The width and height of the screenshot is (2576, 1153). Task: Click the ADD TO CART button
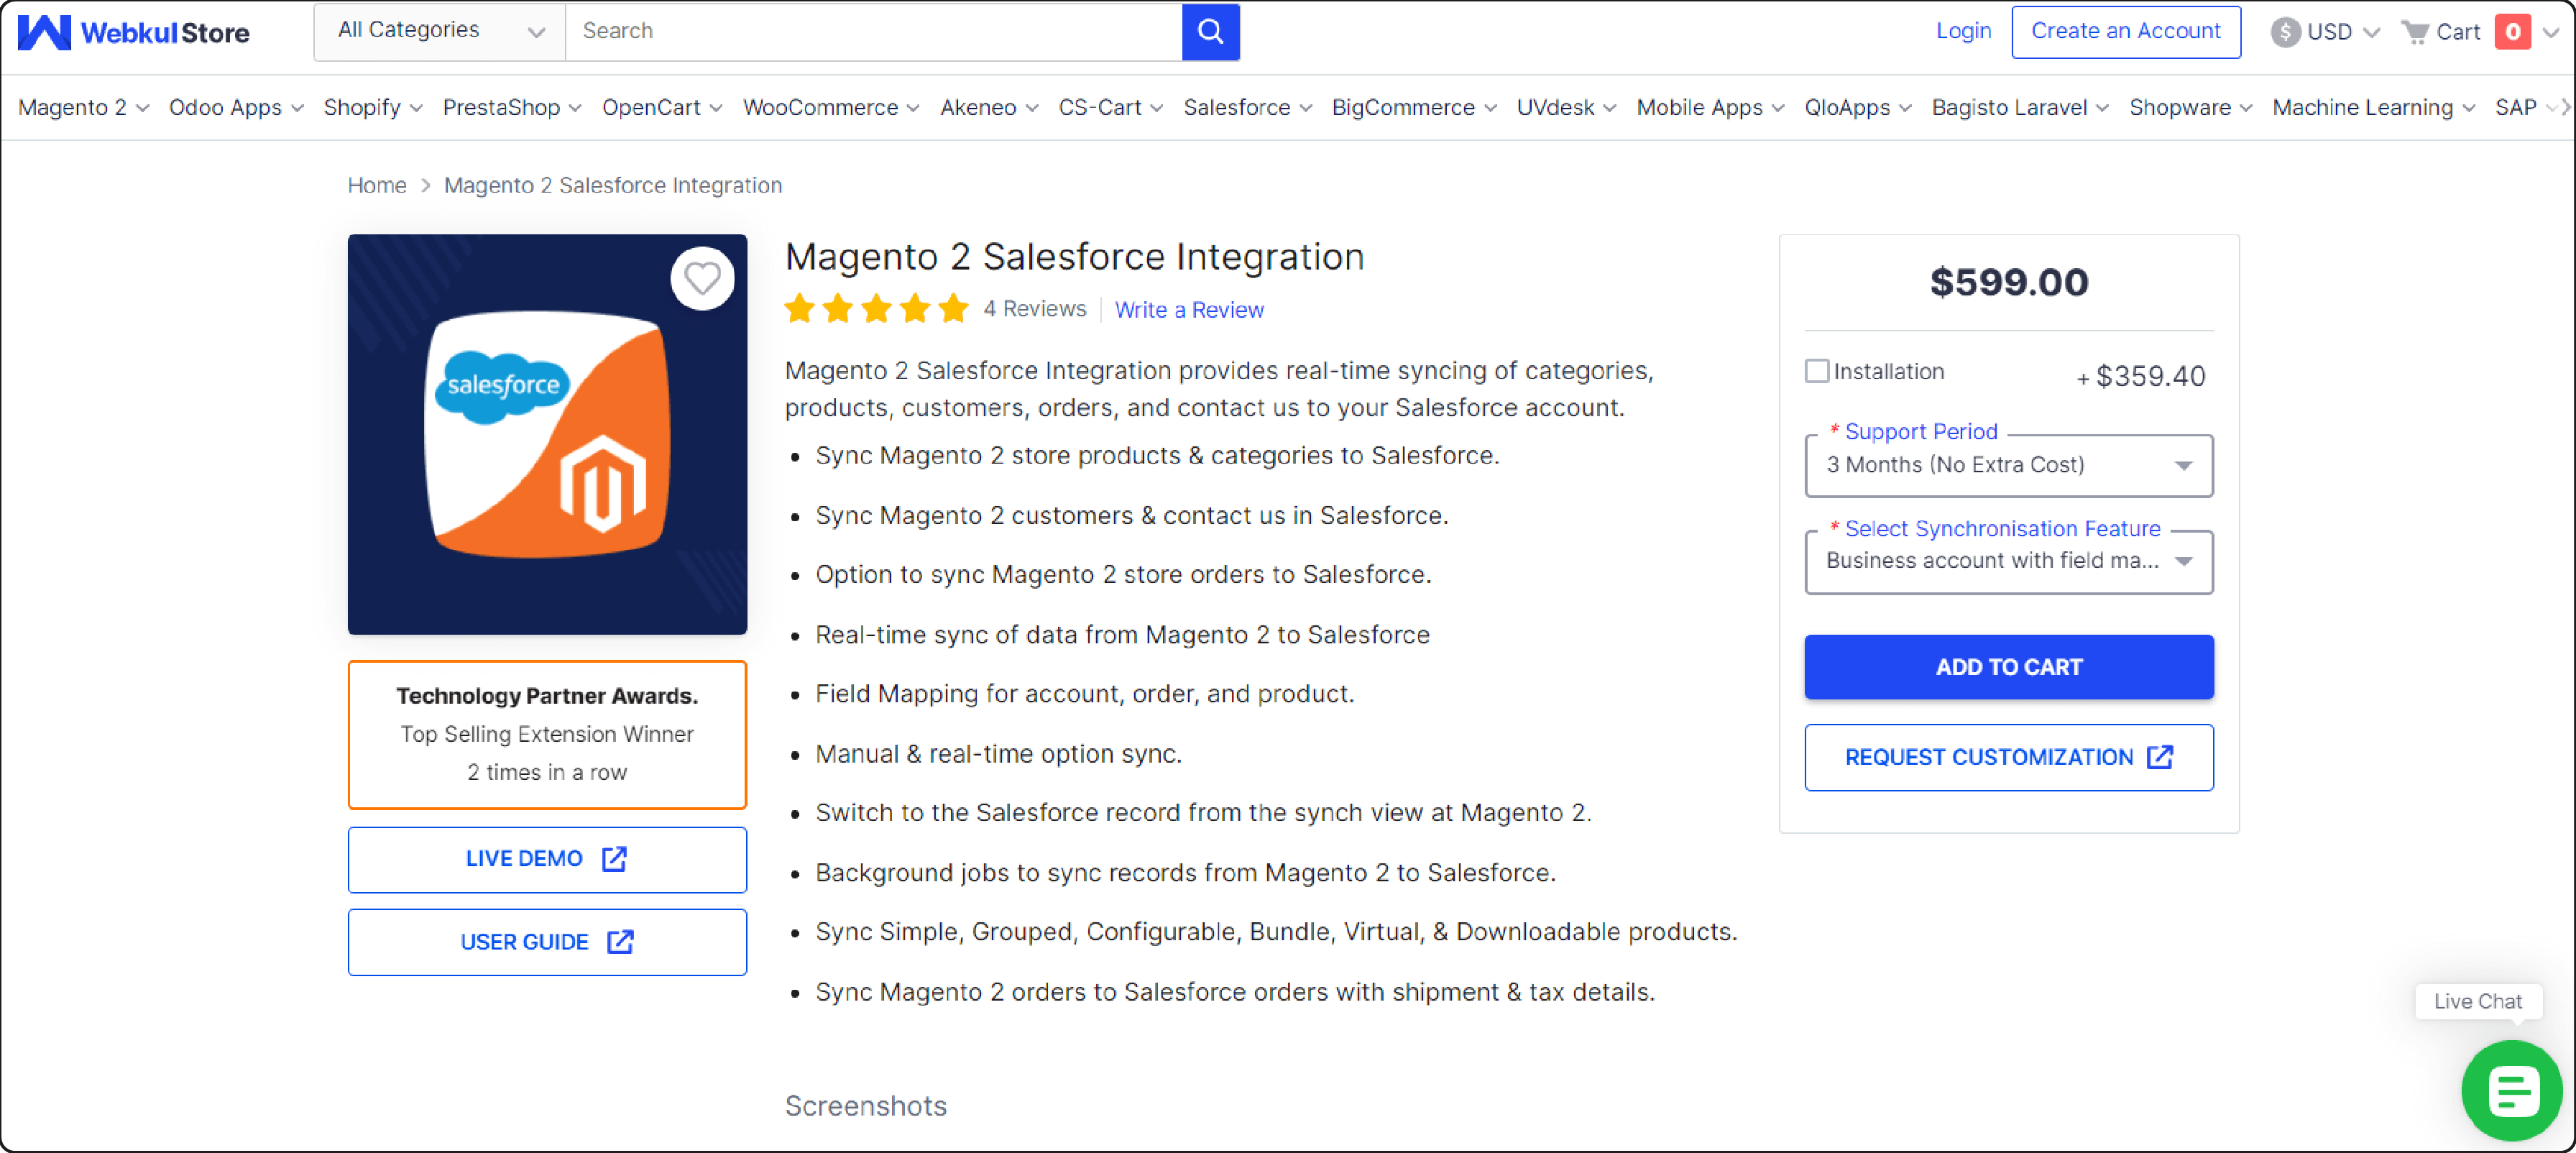coord(2008,667)
